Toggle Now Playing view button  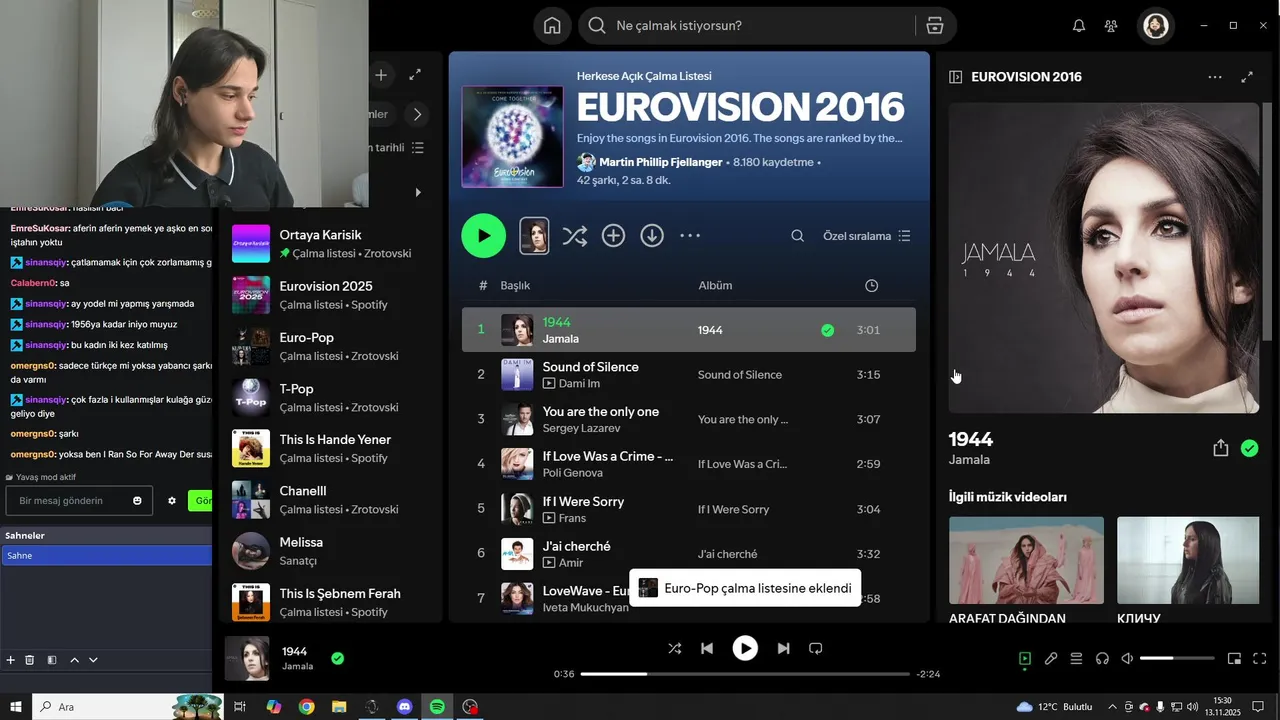pos(1025,658)
